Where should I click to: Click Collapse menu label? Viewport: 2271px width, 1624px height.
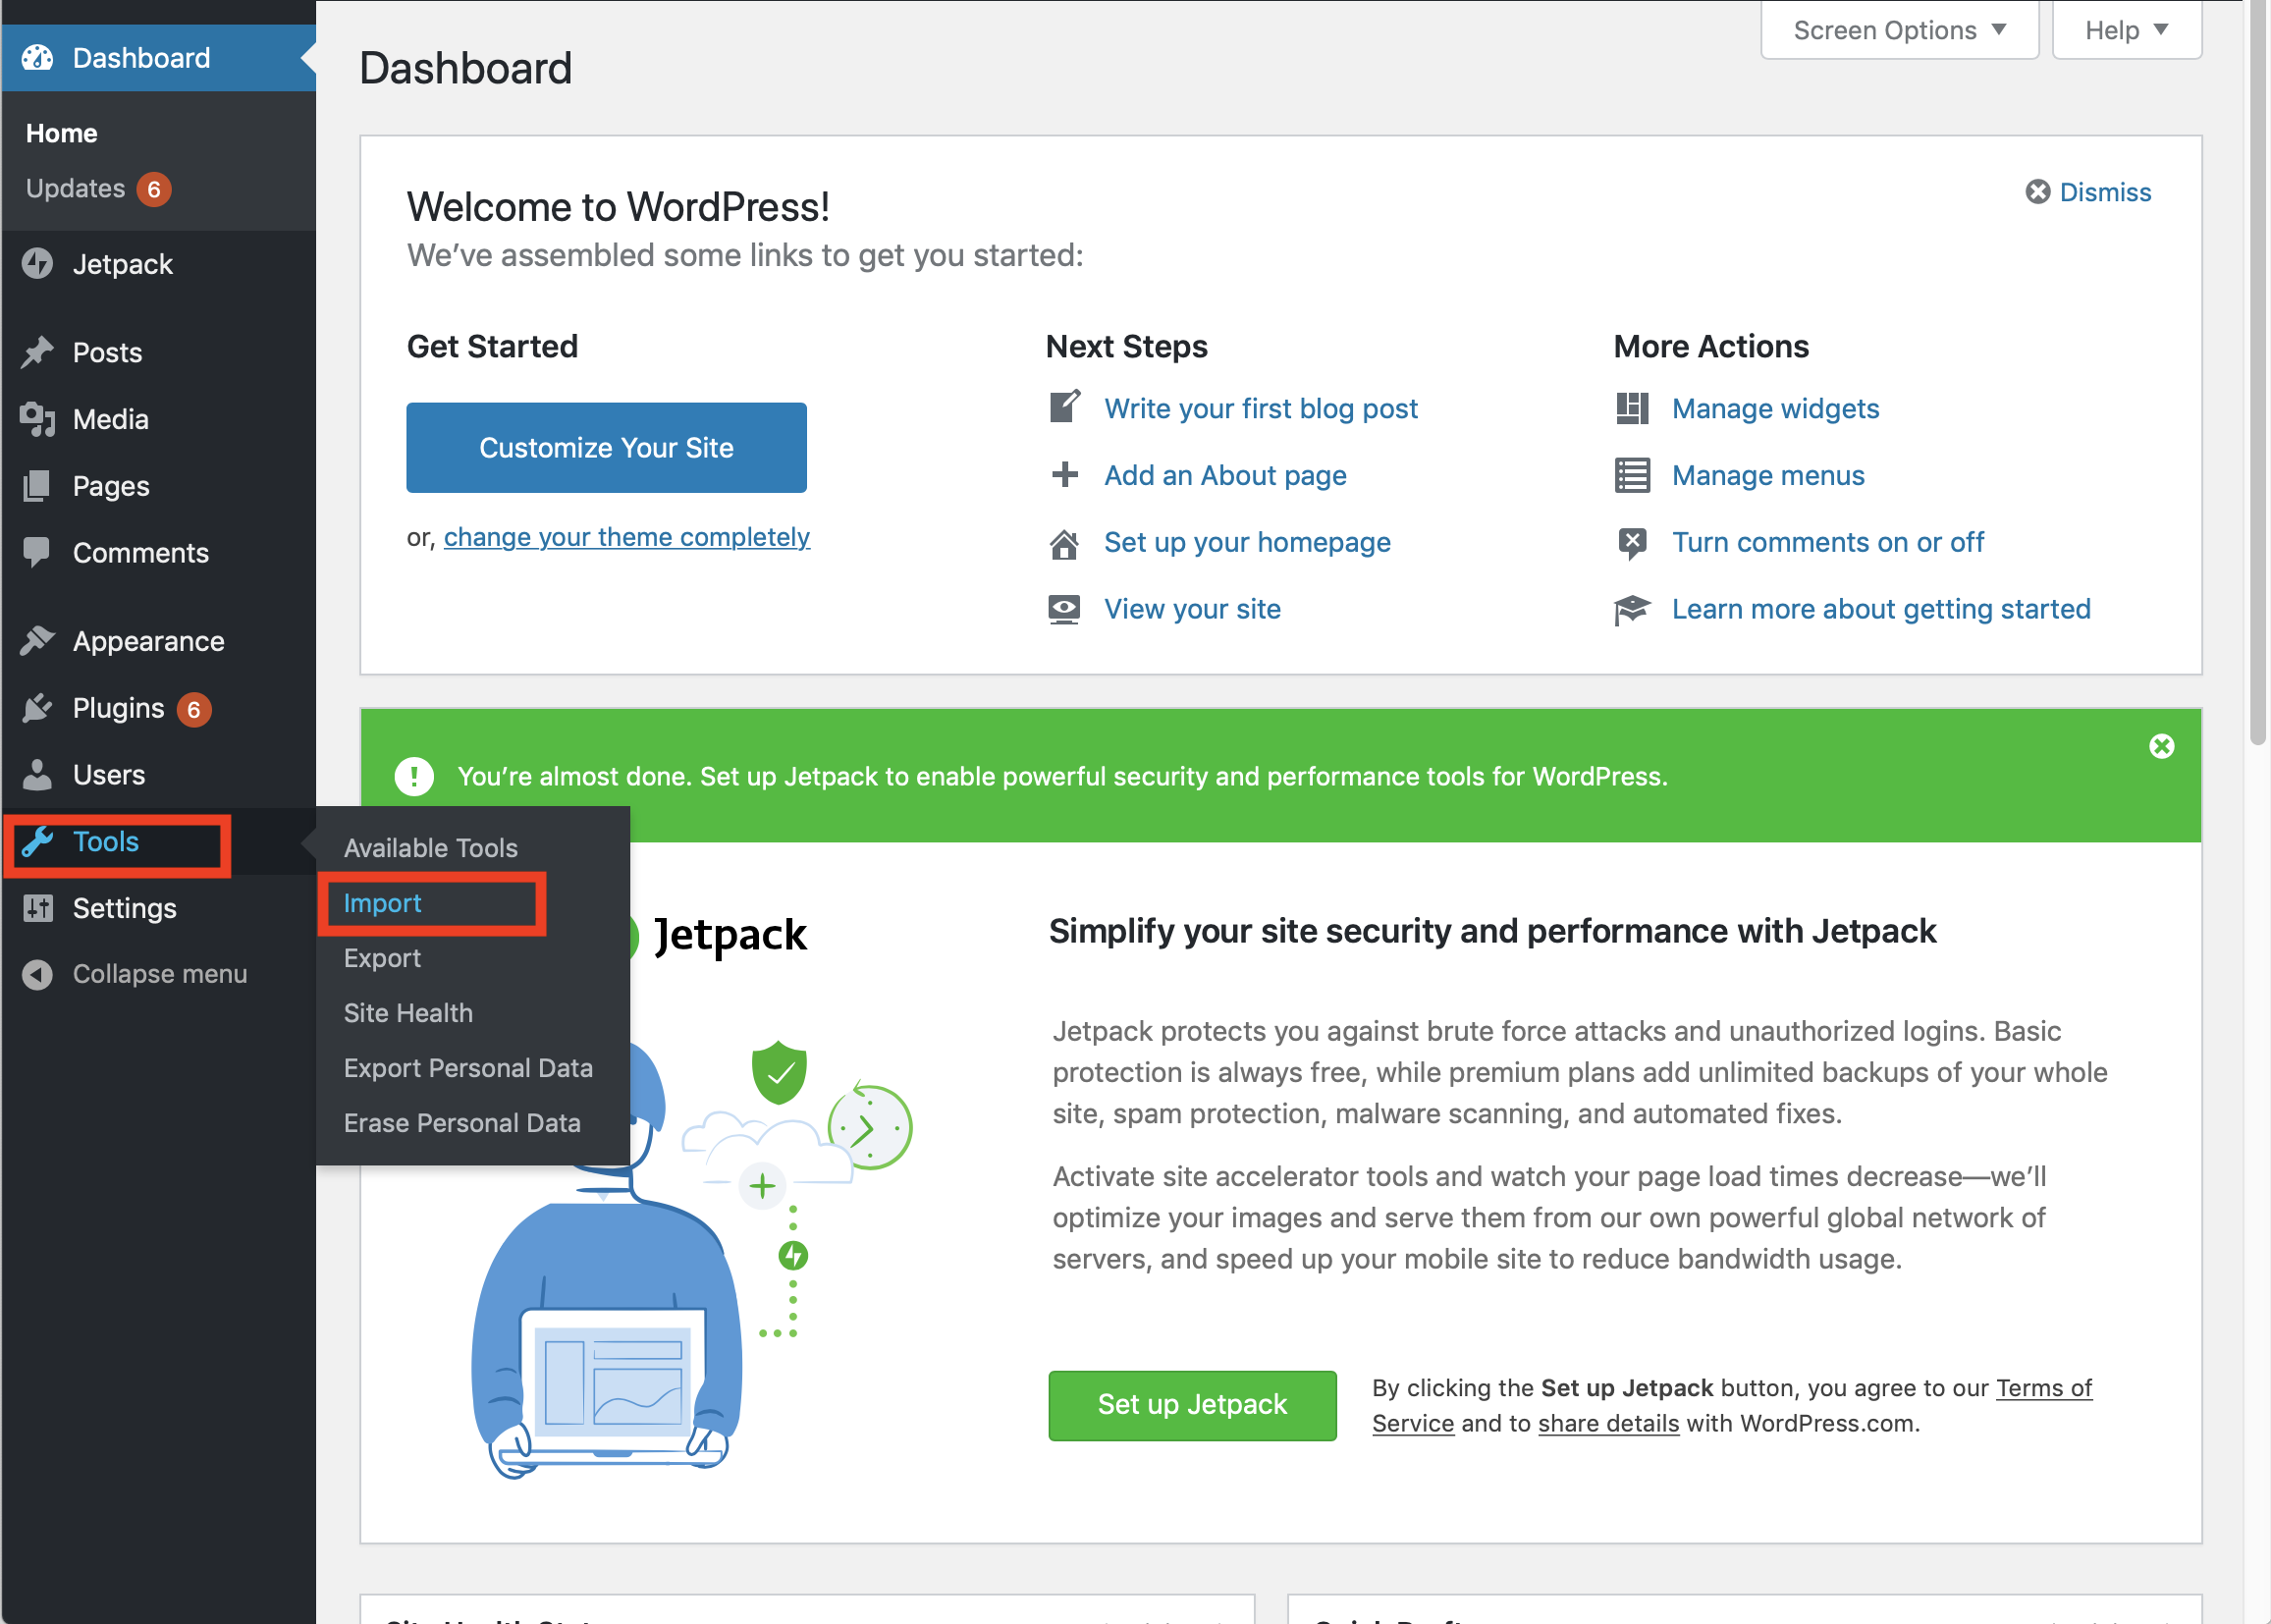160,974
